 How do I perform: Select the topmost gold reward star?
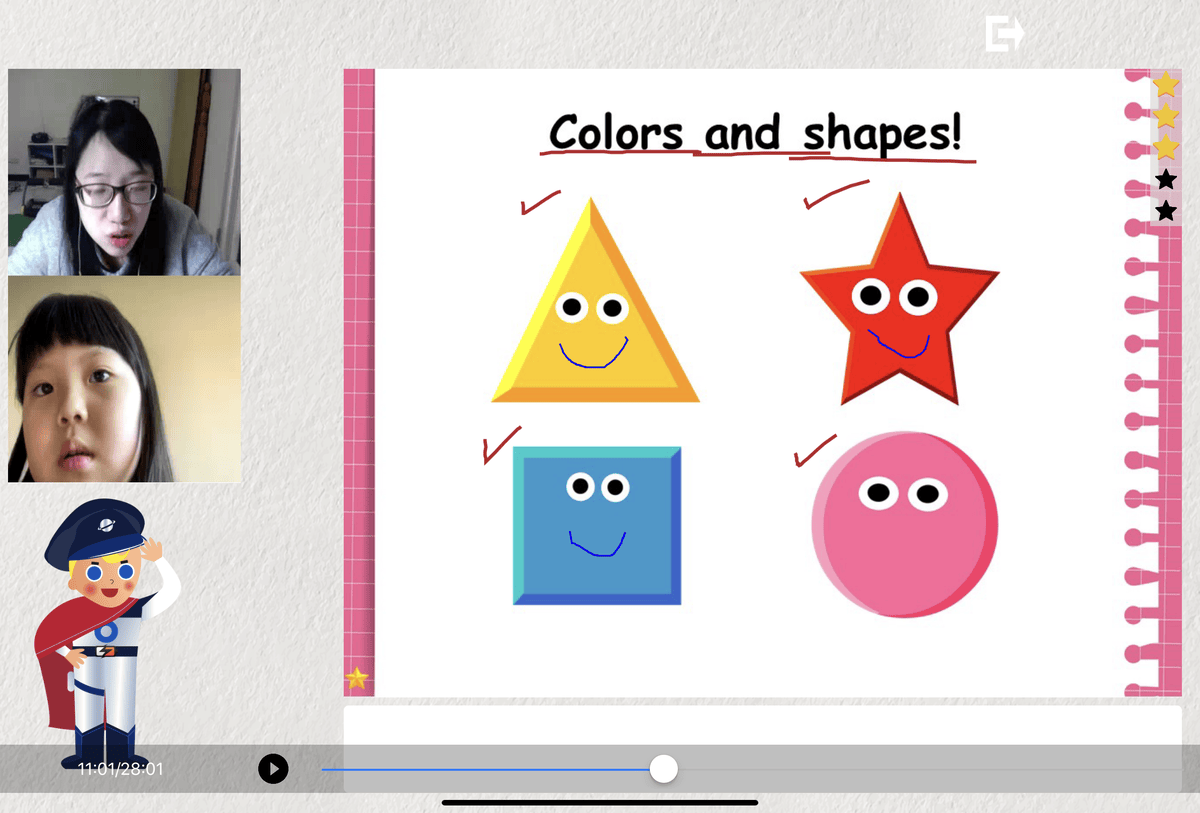(x=1165, y=85)
